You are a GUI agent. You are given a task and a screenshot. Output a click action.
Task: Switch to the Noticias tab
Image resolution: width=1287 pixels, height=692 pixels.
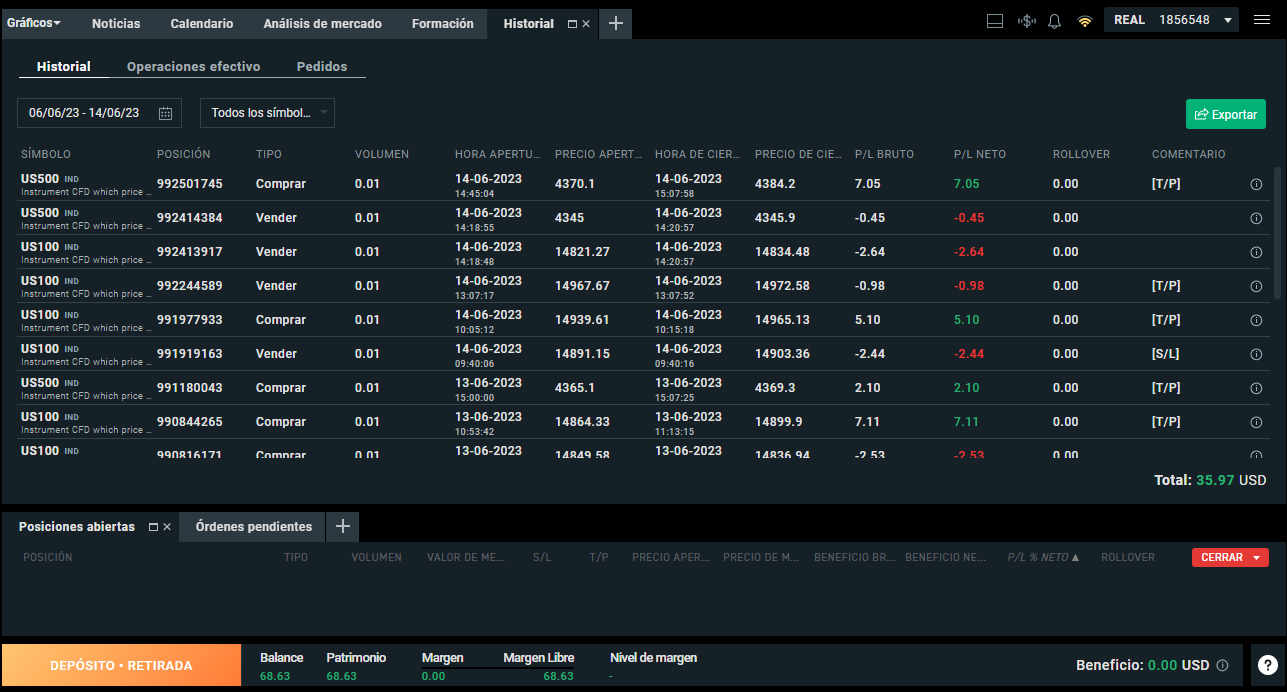tap(116, 23)
